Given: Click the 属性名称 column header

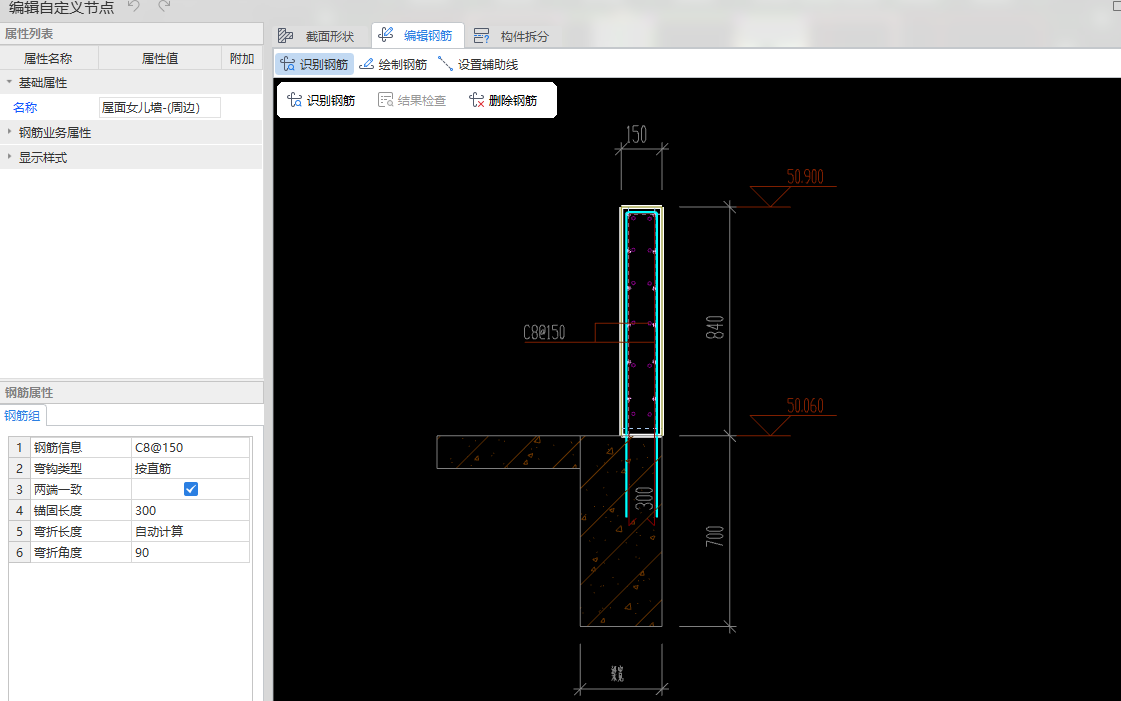Looking at the screenshot, I should tap(49, 59).
